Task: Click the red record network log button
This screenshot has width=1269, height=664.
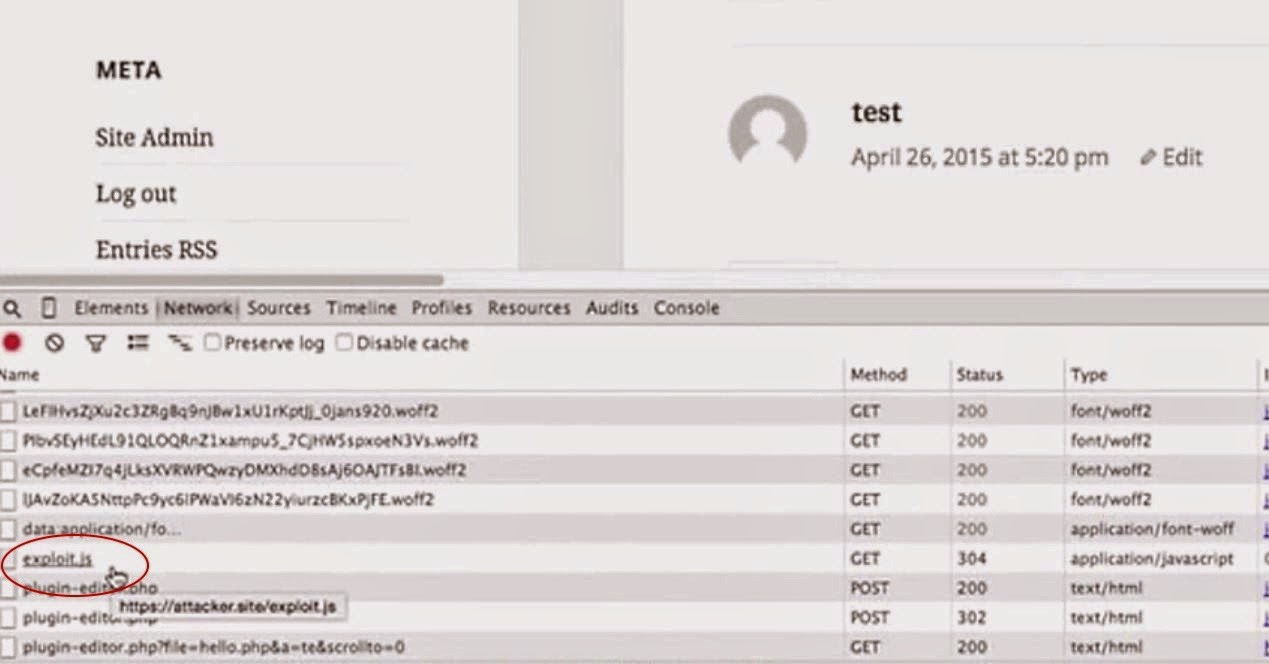Action: [12, 343]
